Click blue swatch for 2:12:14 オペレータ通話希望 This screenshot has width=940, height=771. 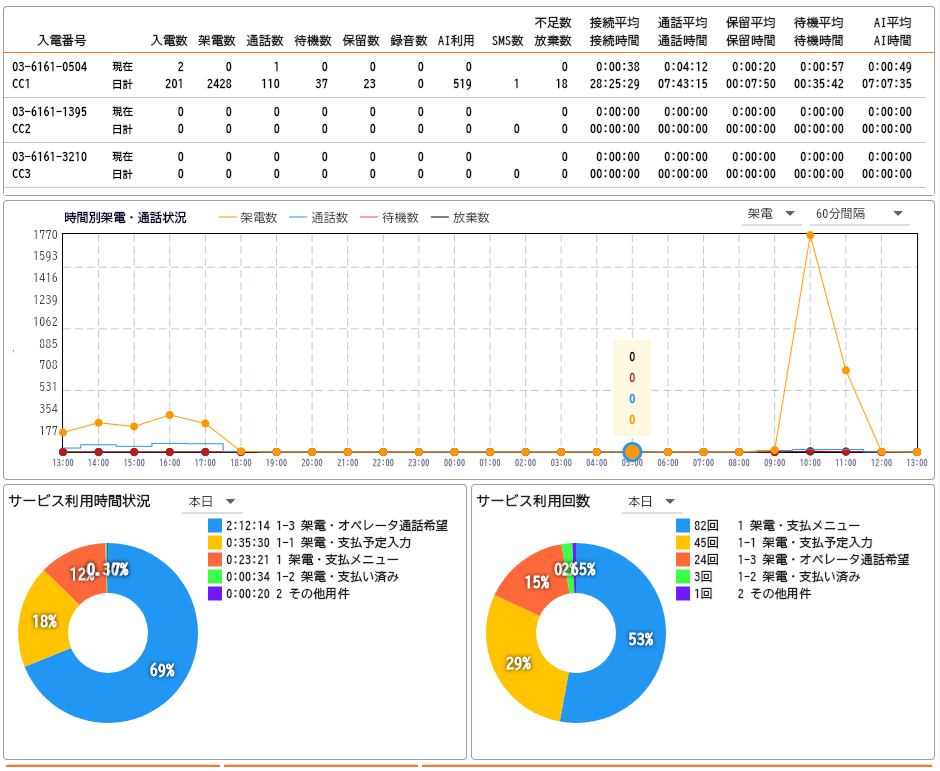click(x=215, y=525)
